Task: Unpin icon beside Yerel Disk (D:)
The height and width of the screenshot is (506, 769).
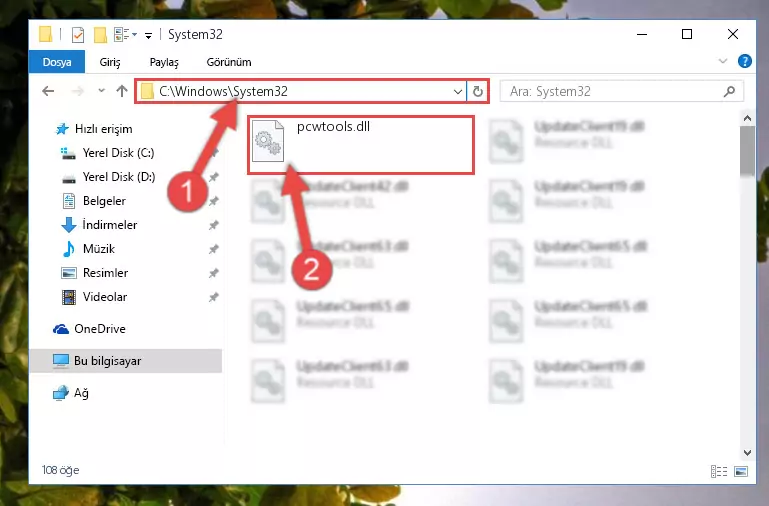Action: coord(213,177)
